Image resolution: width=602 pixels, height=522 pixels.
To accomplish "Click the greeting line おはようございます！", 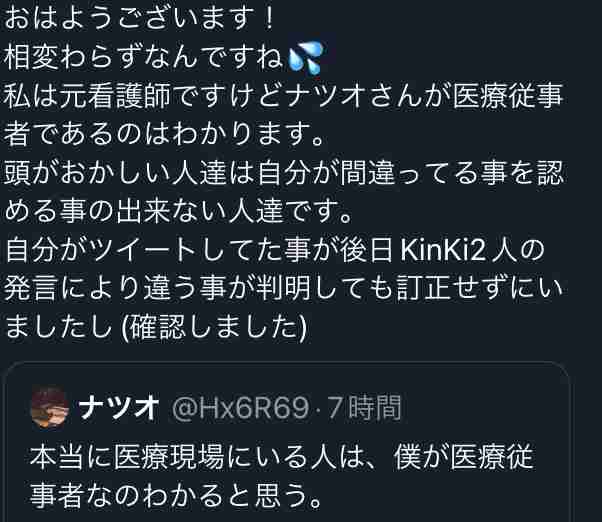I will (x=139, y=18).
